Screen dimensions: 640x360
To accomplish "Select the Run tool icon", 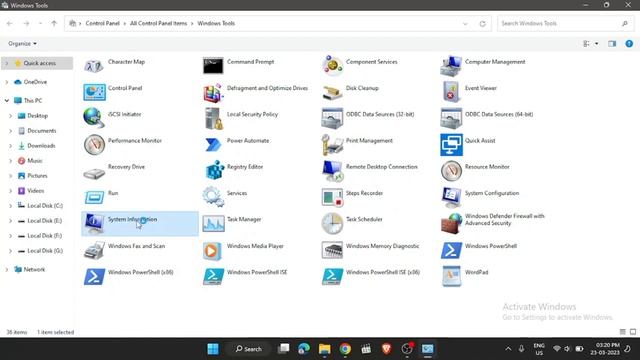I will [x=94, y=198].
